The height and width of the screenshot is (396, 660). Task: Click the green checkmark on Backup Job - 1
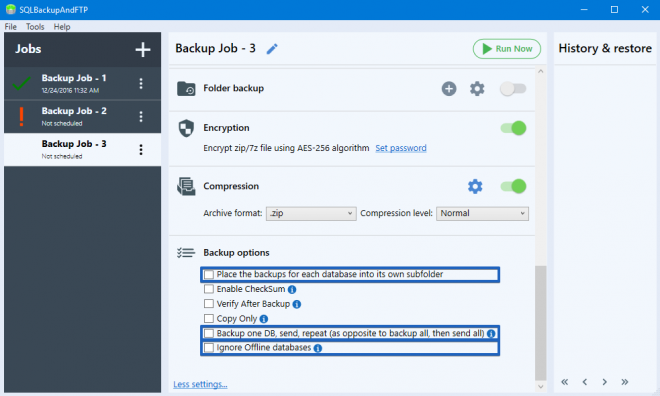(21, 83)
